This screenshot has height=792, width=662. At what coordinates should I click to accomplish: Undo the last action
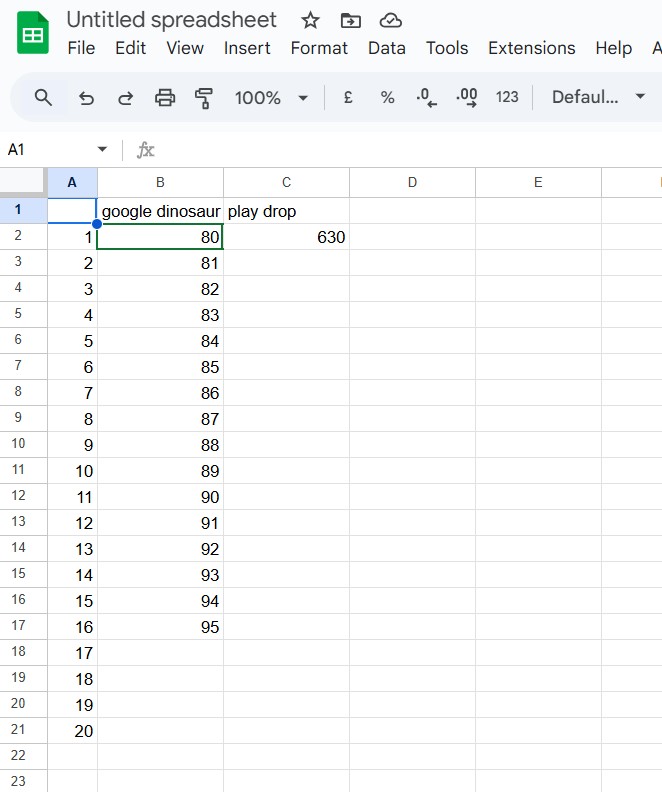(86, 97)
